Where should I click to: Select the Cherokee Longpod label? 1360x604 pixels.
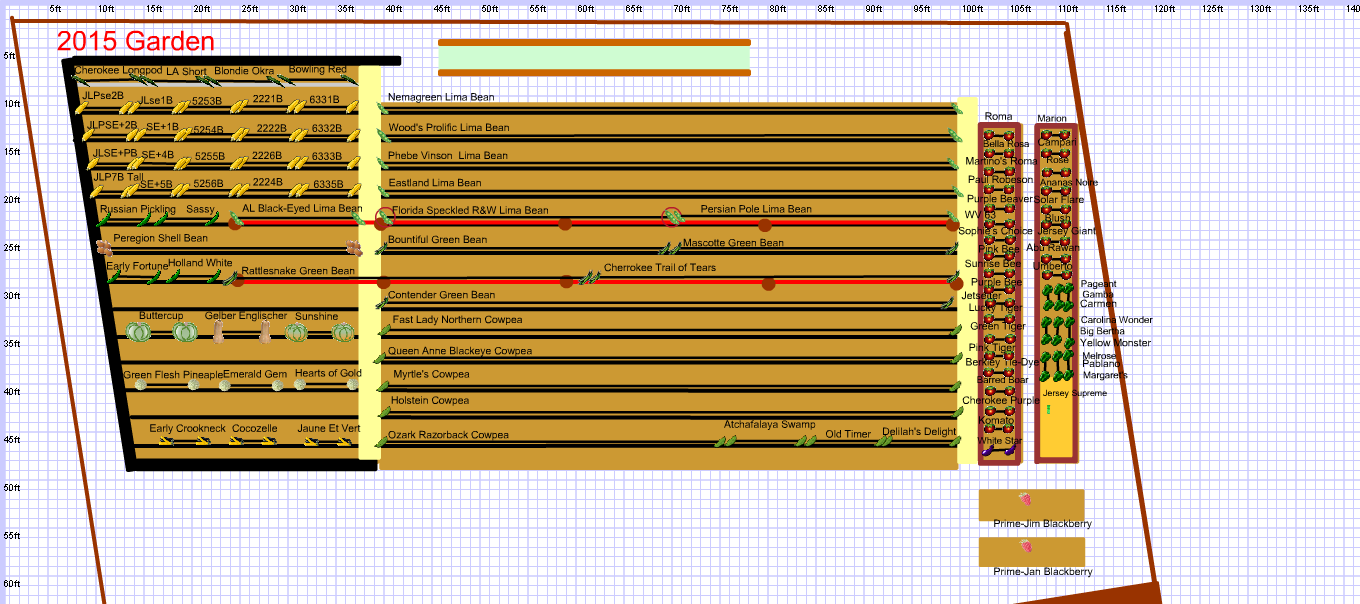[x=118, y=70]
